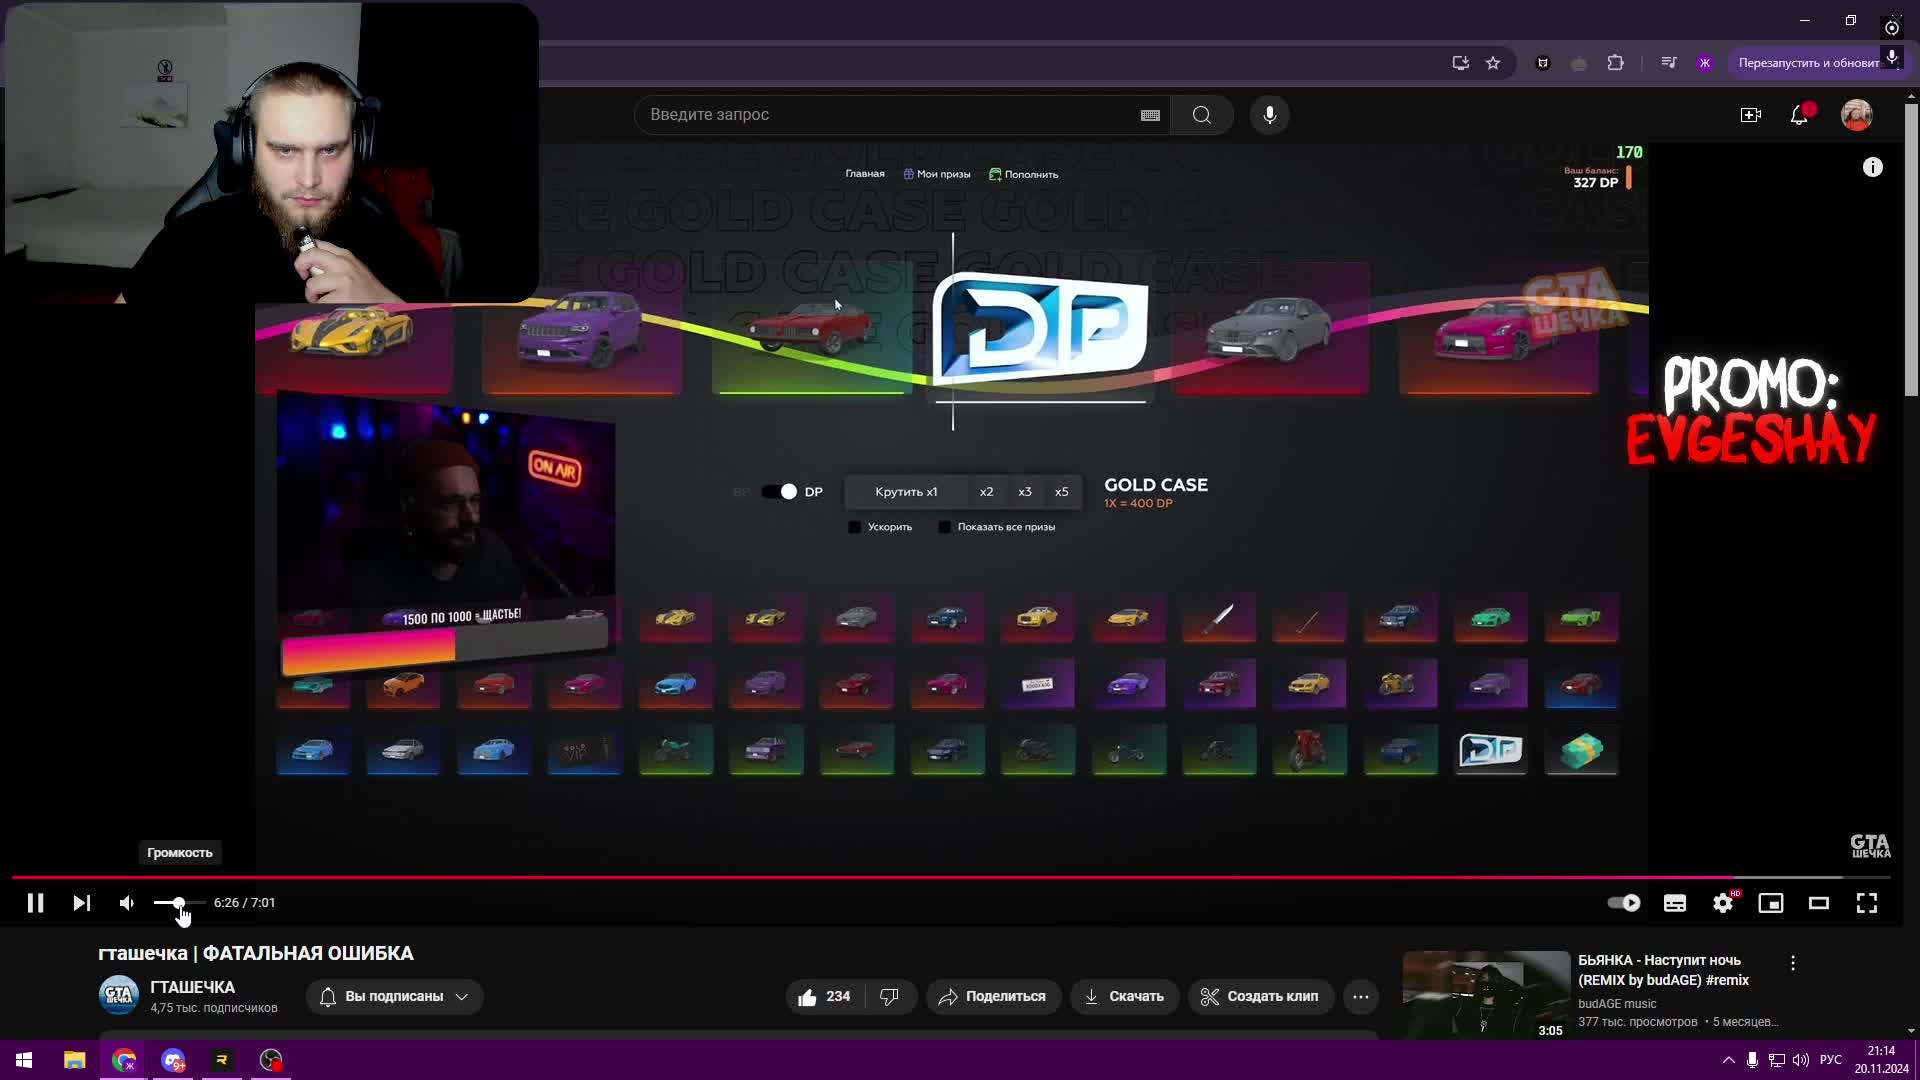The image size is (1920, 1080).
Task: Open File Explorer in taskbar
Action: (x=74, y=1060)
